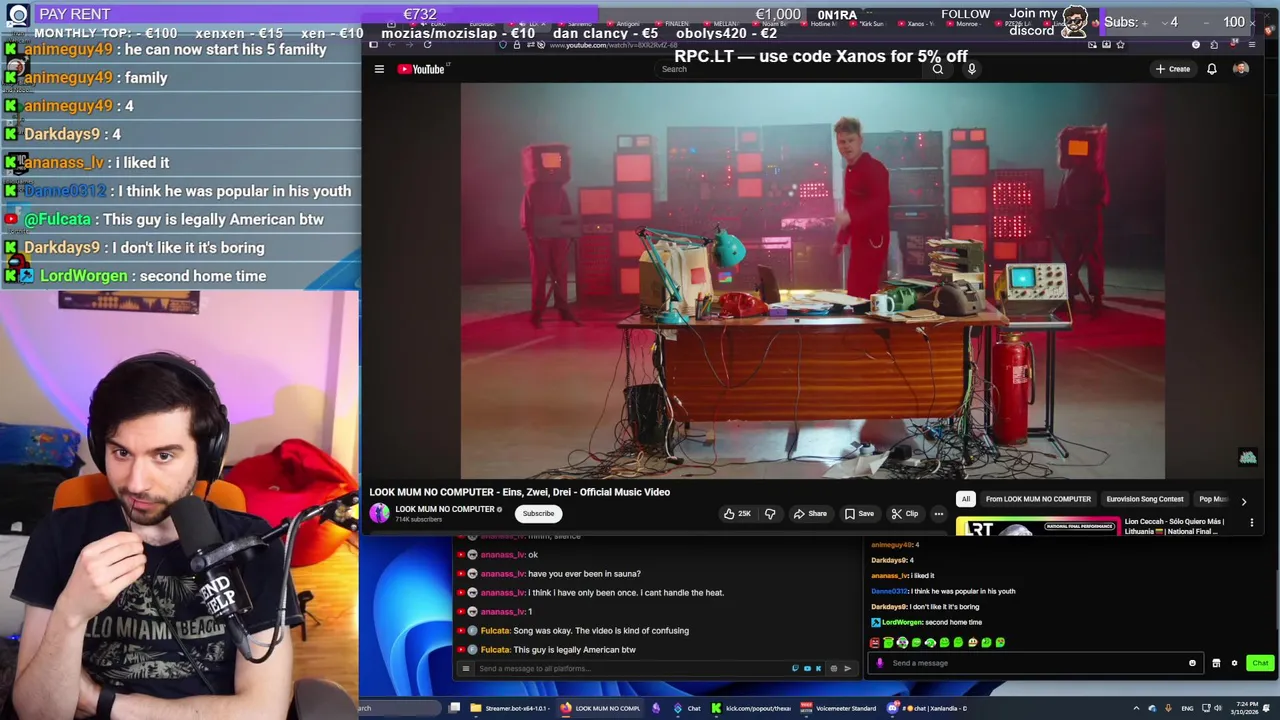Select the Eurovision Song Contest chip

point(1144,499)
